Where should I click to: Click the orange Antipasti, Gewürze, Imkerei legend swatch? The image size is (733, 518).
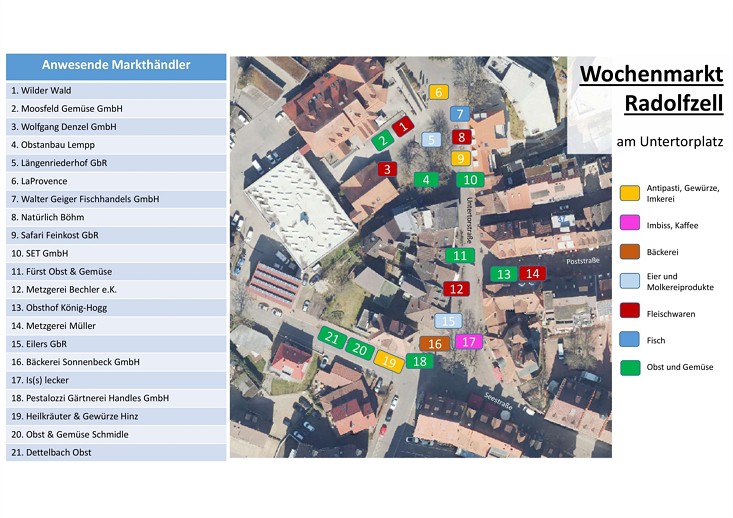coord(629,192)
